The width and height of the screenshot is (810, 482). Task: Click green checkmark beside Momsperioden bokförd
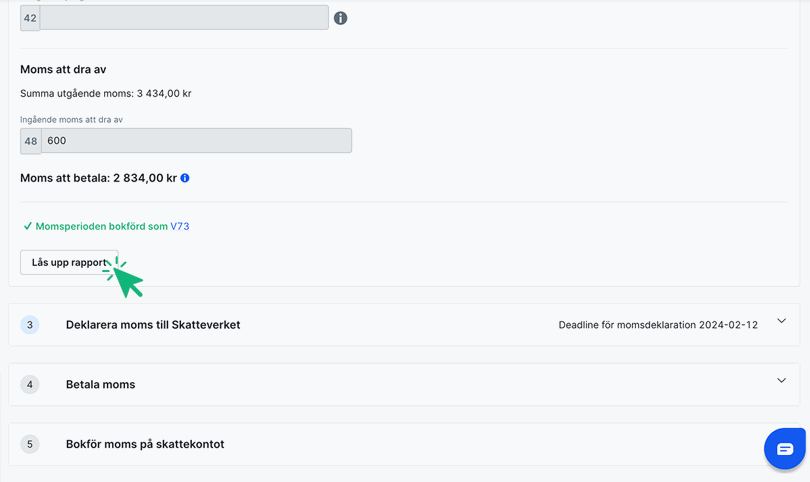click(x=27, y=226)
